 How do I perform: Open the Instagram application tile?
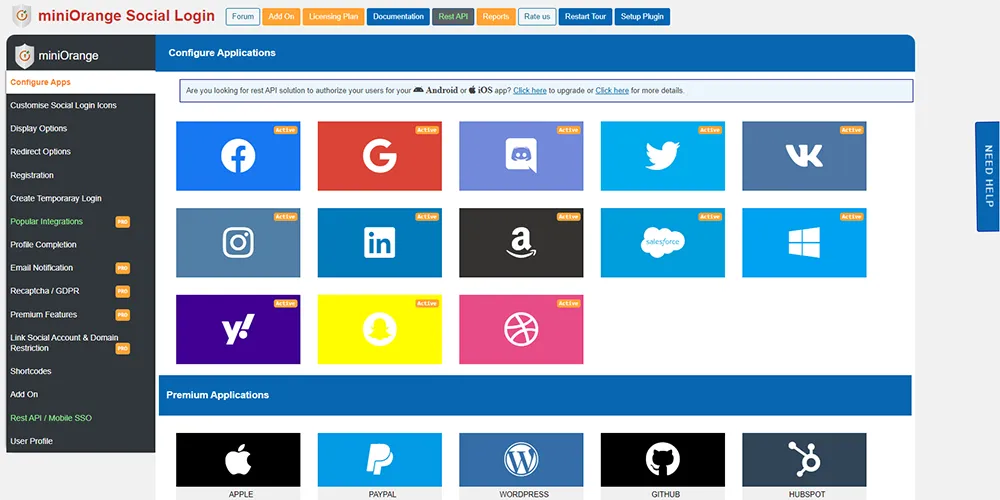pyautogui.click(x=238, y=243)
